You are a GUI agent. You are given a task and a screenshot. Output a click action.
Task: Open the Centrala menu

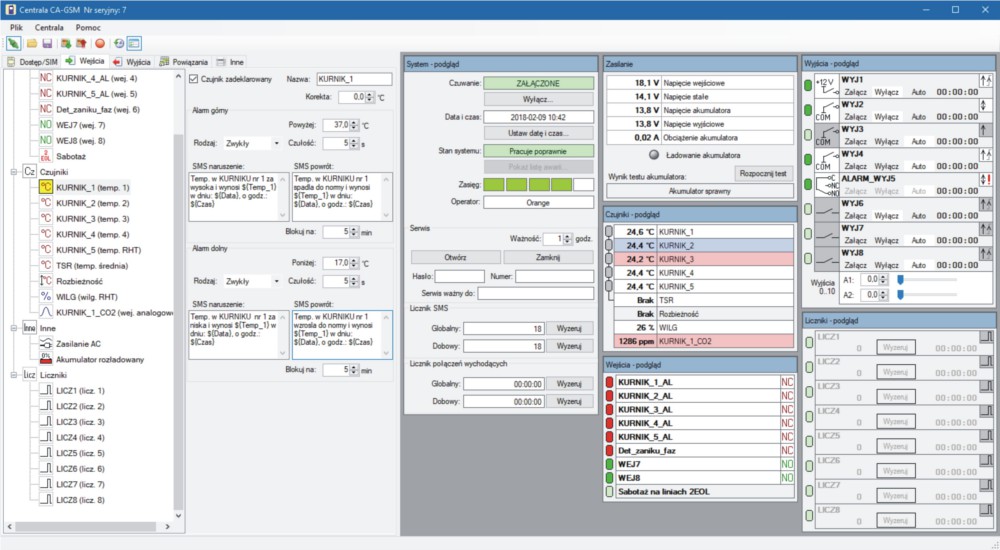click(49, 27)
